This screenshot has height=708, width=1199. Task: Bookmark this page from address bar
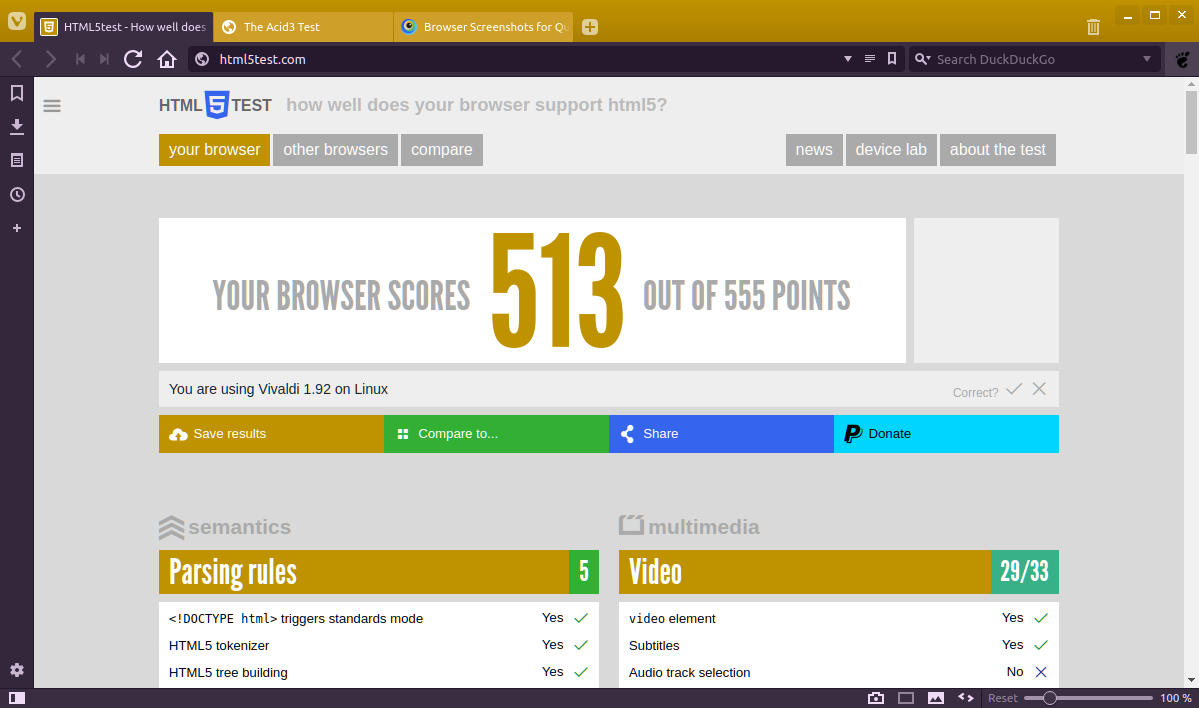892,59
